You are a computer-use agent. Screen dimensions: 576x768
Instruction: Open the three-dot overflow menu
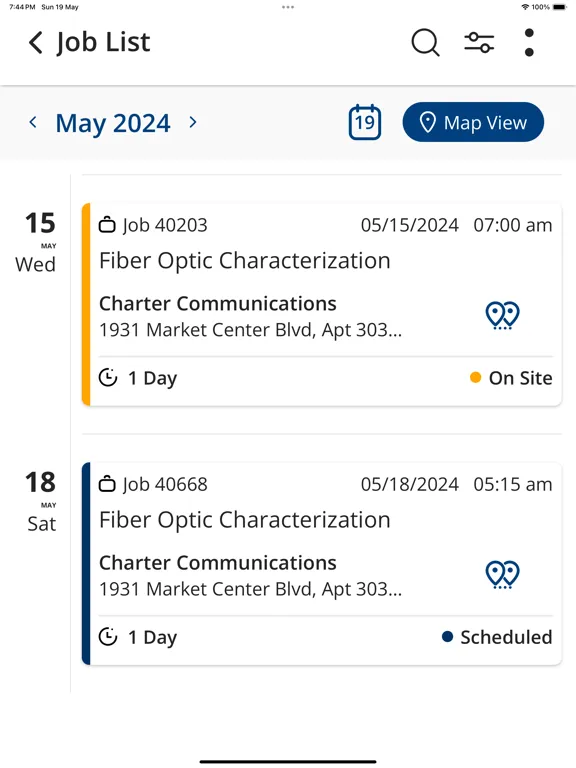point(529,43)
